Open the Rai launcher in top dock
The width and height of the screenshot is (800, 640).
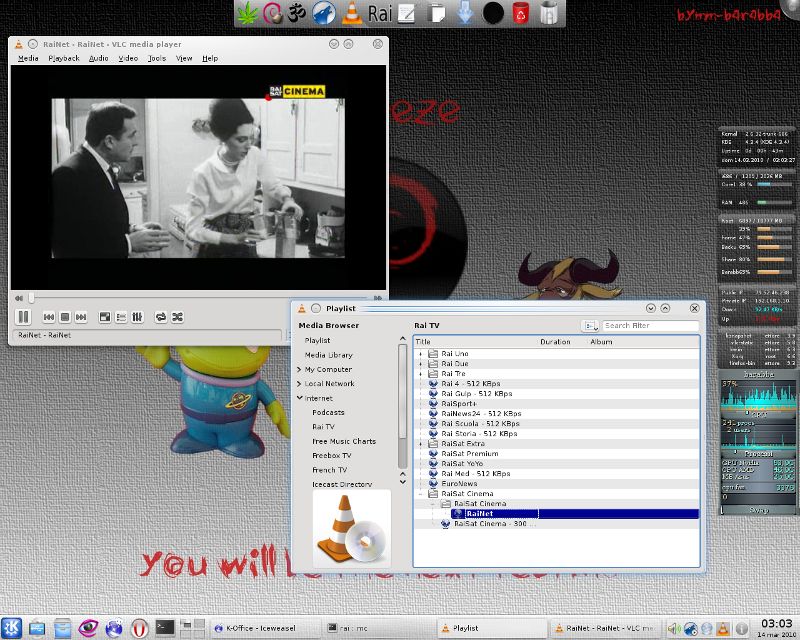click(380, 14)
